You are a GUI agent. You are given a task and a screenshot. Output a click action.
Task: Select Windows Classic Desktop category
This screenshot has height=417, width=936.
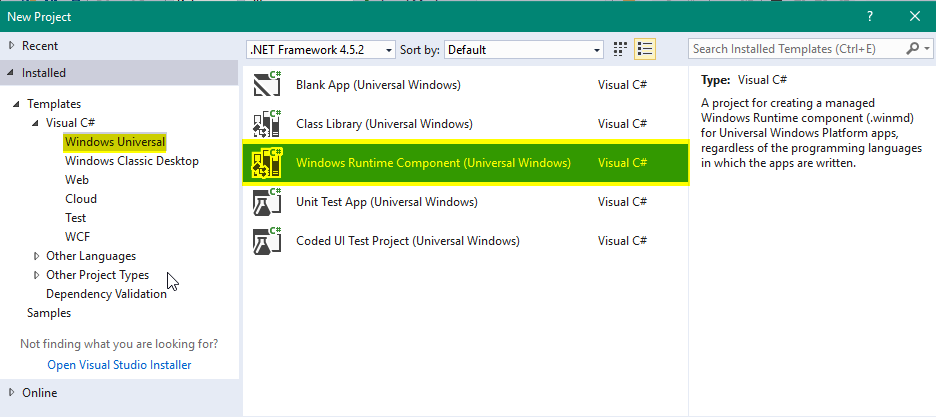tap(132, 161)
